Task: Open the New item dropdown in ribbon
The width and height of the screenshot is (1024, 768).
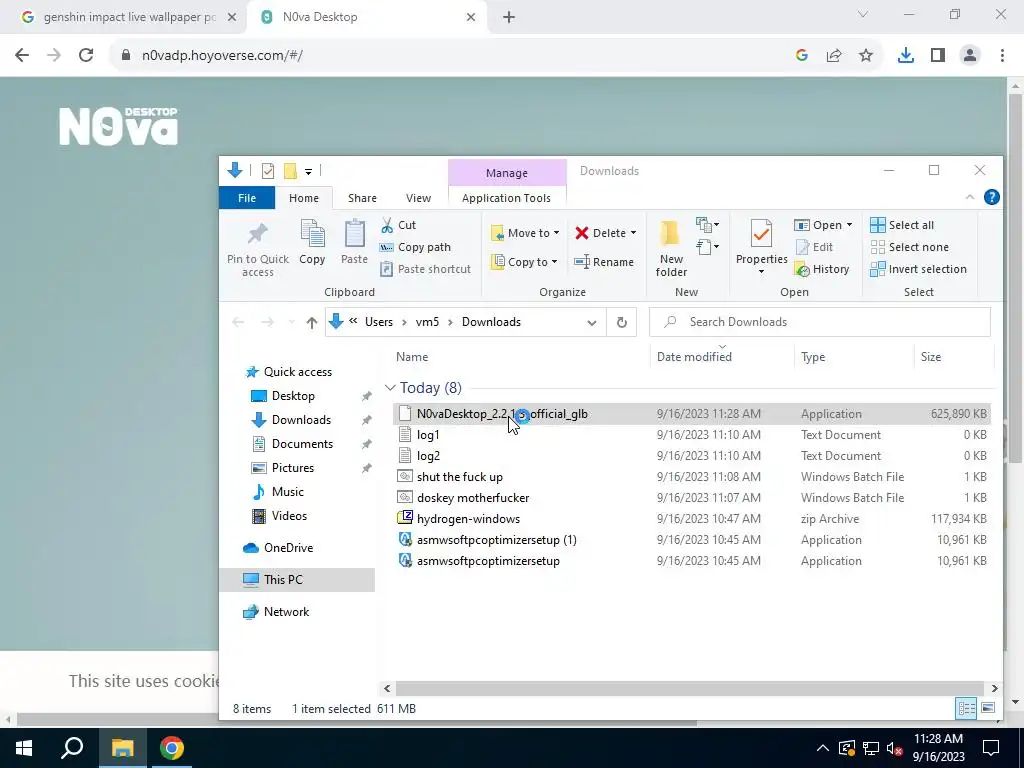Action: click(707, 225)
